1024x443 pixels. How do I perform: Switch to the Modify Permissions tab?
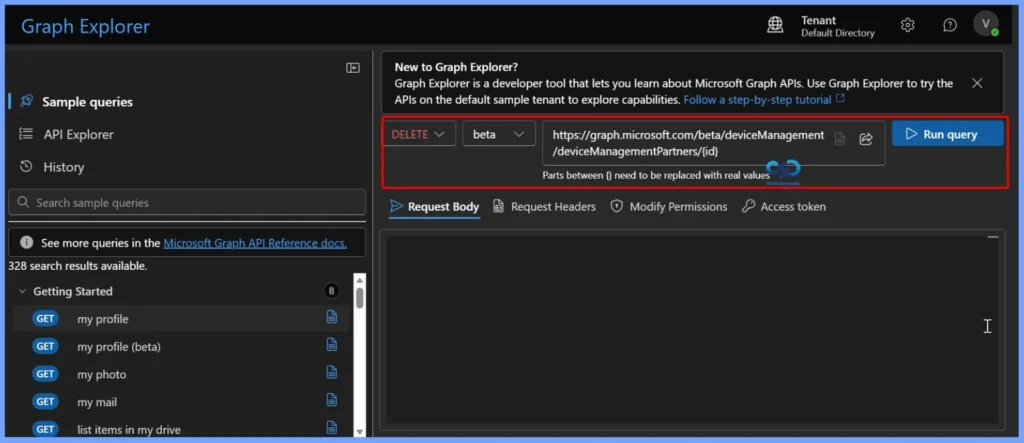click(x=669, y=206)
